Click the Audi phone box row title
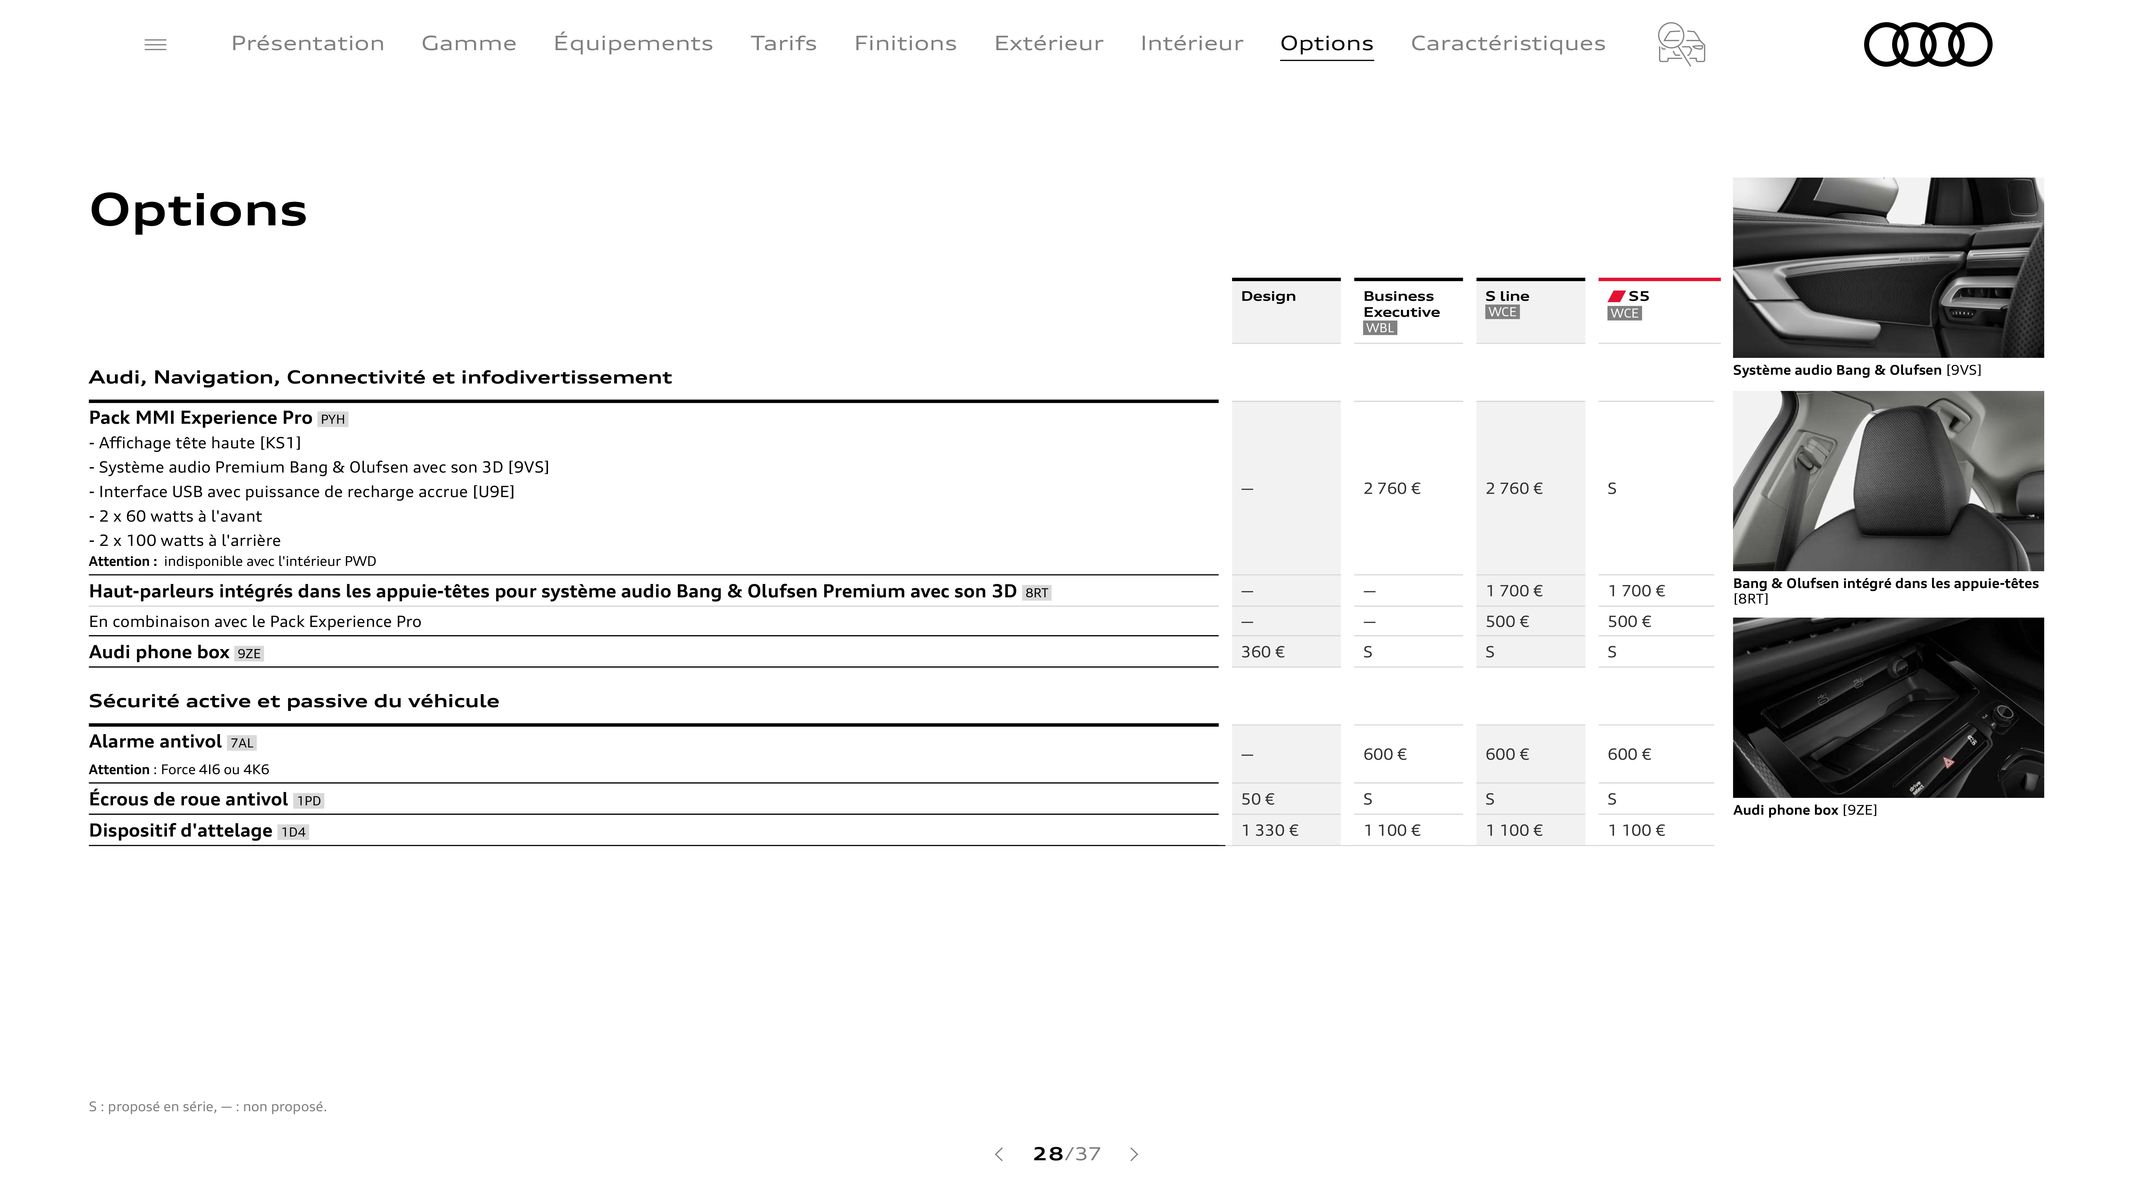 159,652
